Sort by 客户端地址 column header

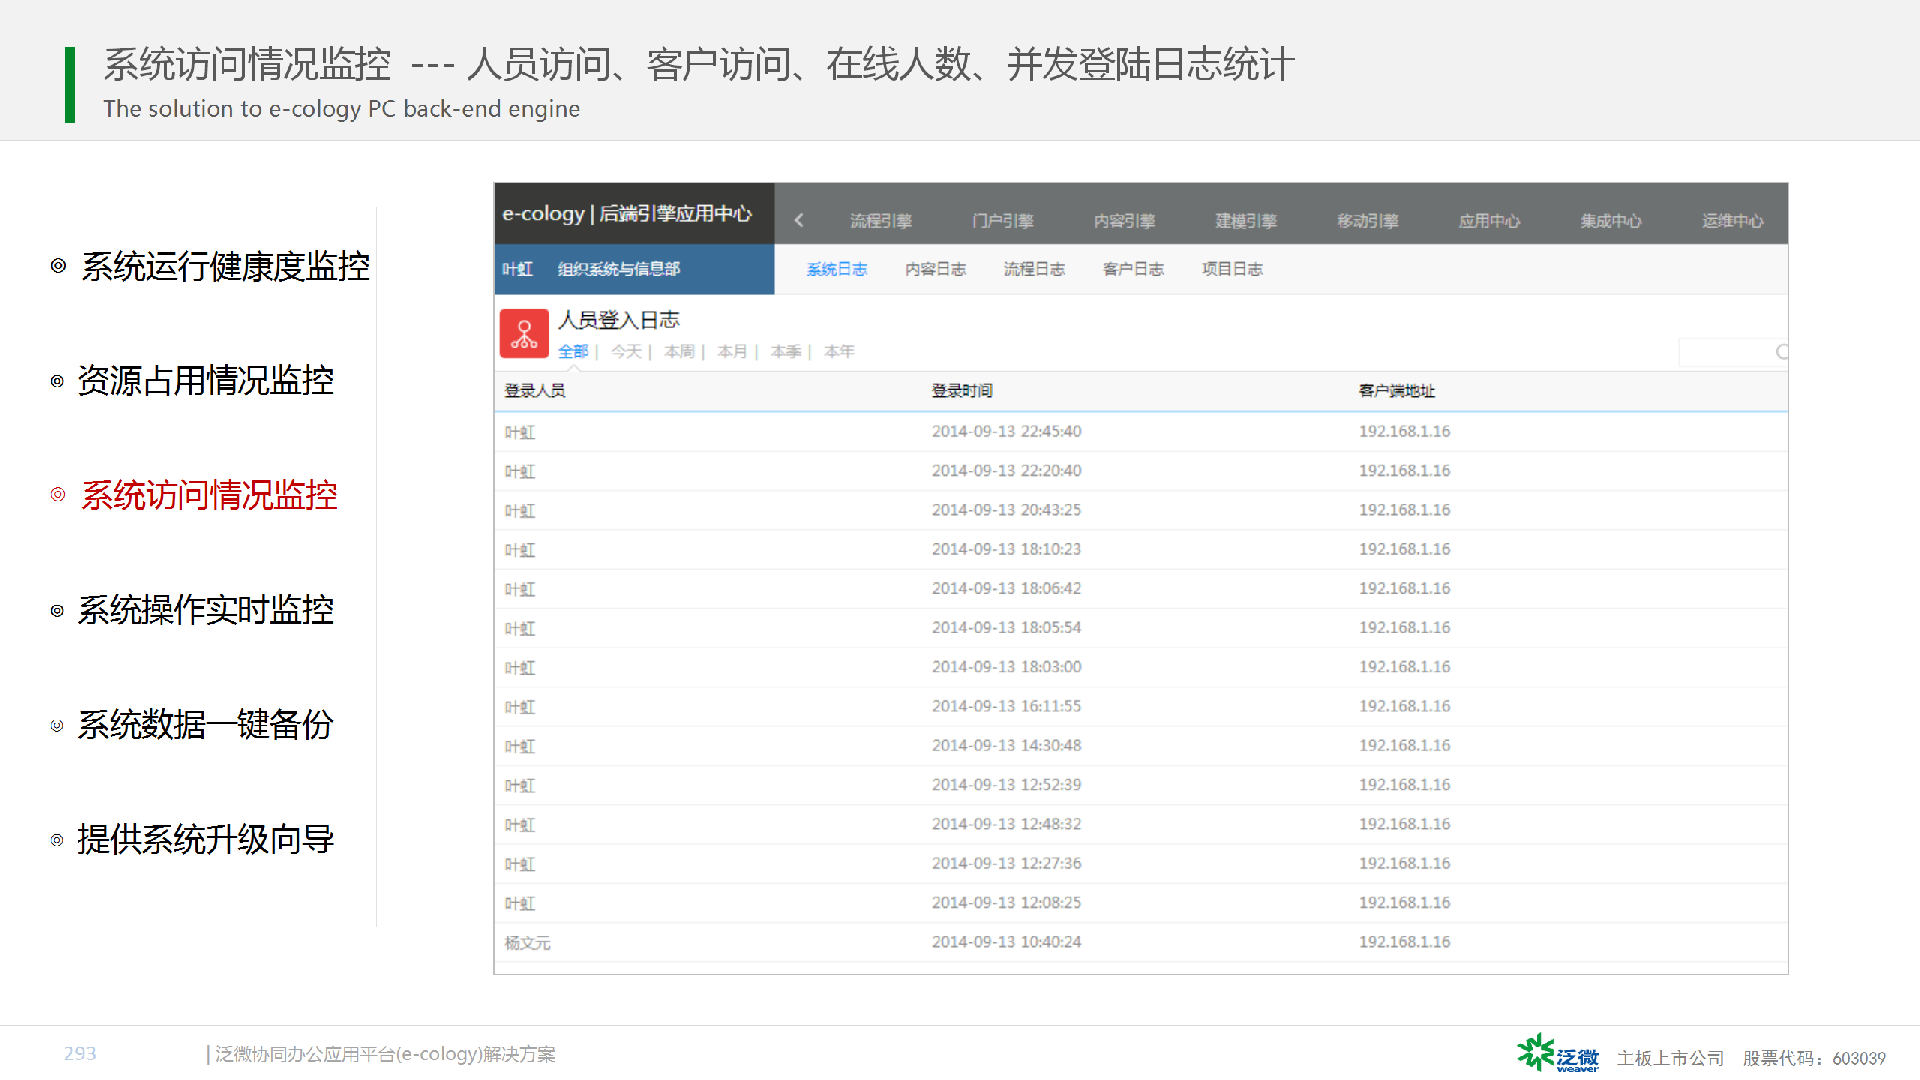(1397, 391)
